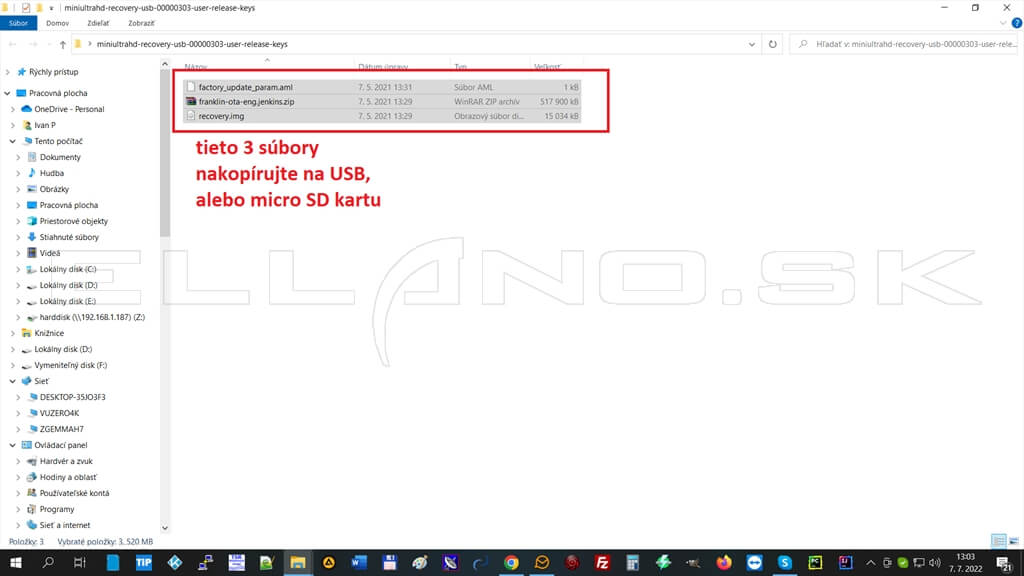Expand the Tento počítač tree node
Image resolution: width=1024 pixels, height=576 pixels.
pos(11,141)
